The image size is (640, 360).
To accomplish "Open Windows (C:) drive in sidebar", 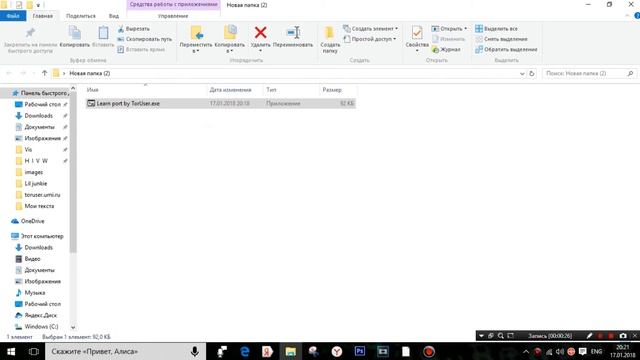I will click(x=41, y=327).
